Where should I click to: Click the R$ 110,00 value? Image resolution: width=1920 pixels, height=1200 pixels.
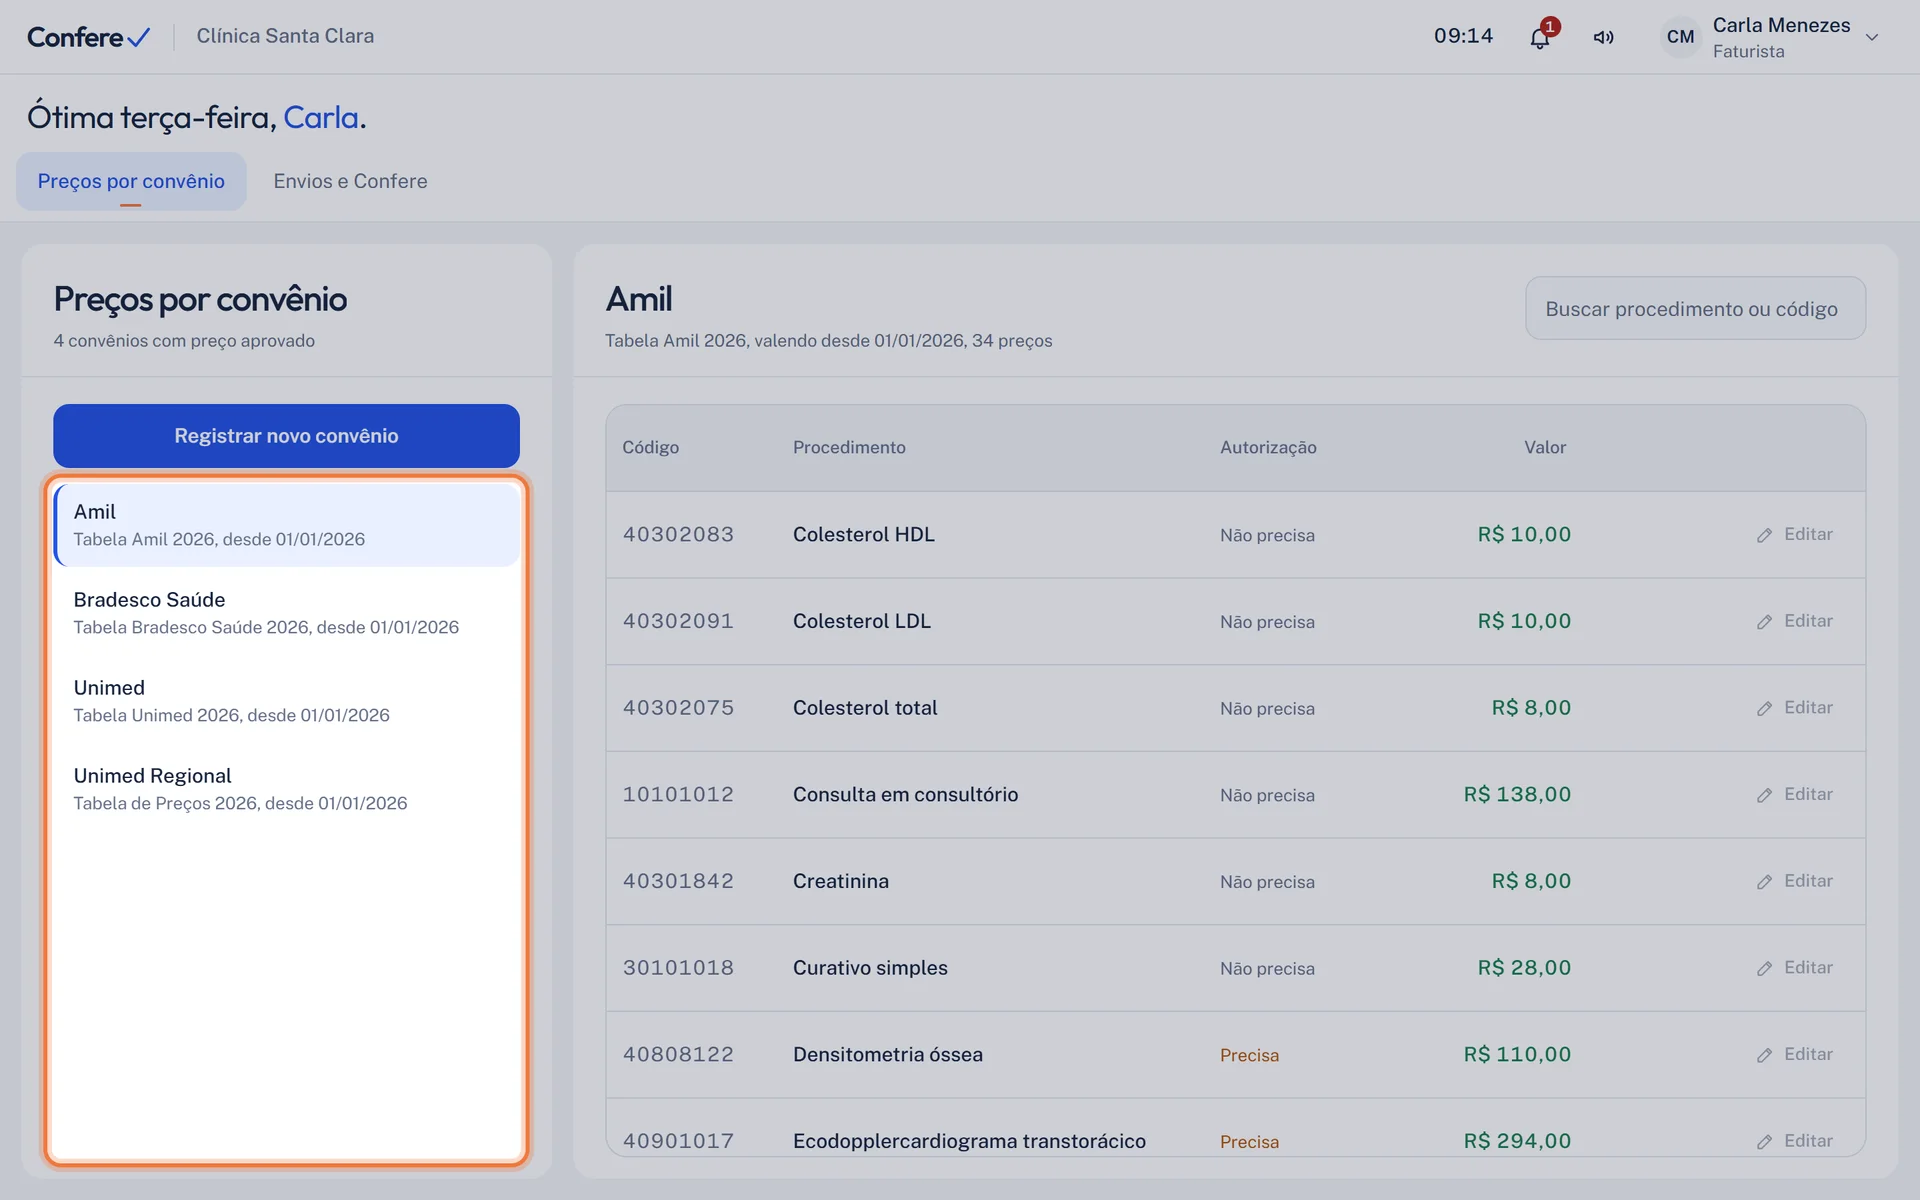(1517, 1054)
